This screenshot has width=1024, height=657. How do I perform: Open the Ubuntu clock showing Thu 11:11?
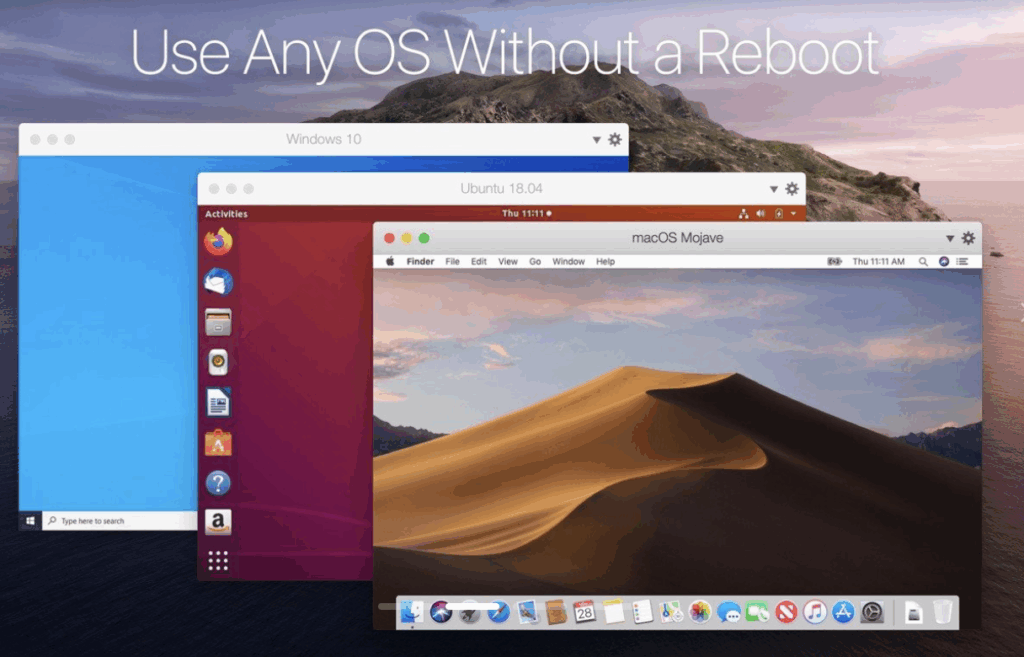pos(526,214)
